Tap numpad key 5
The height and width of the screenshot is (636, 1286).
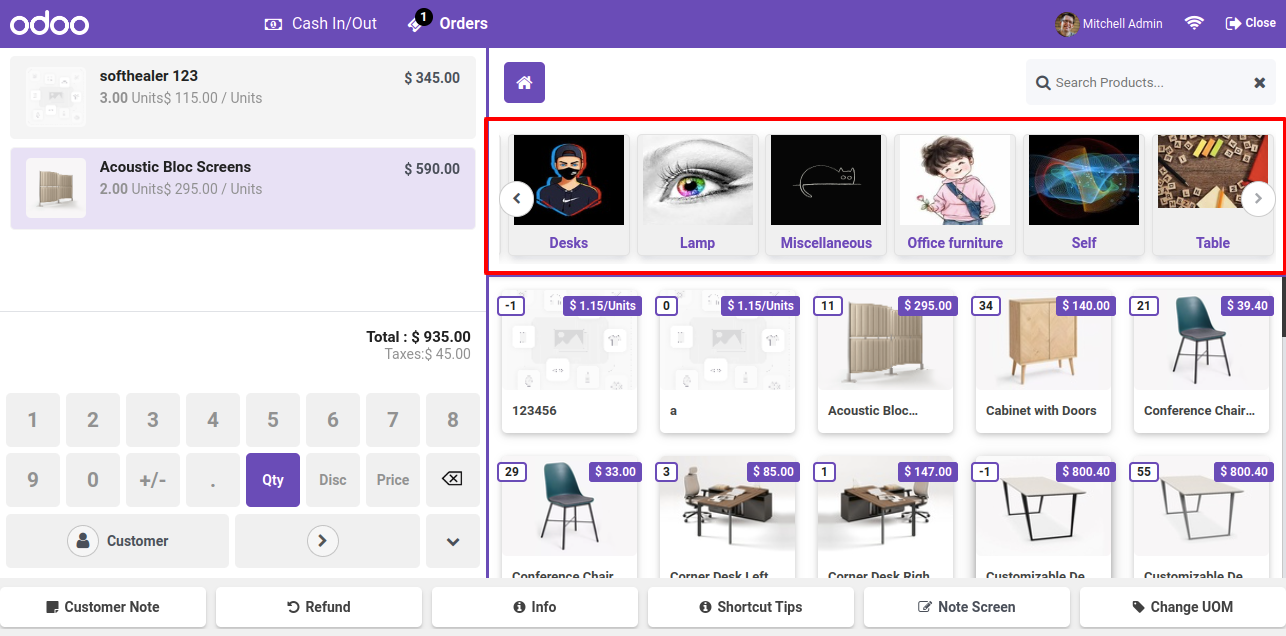point(273,420)
